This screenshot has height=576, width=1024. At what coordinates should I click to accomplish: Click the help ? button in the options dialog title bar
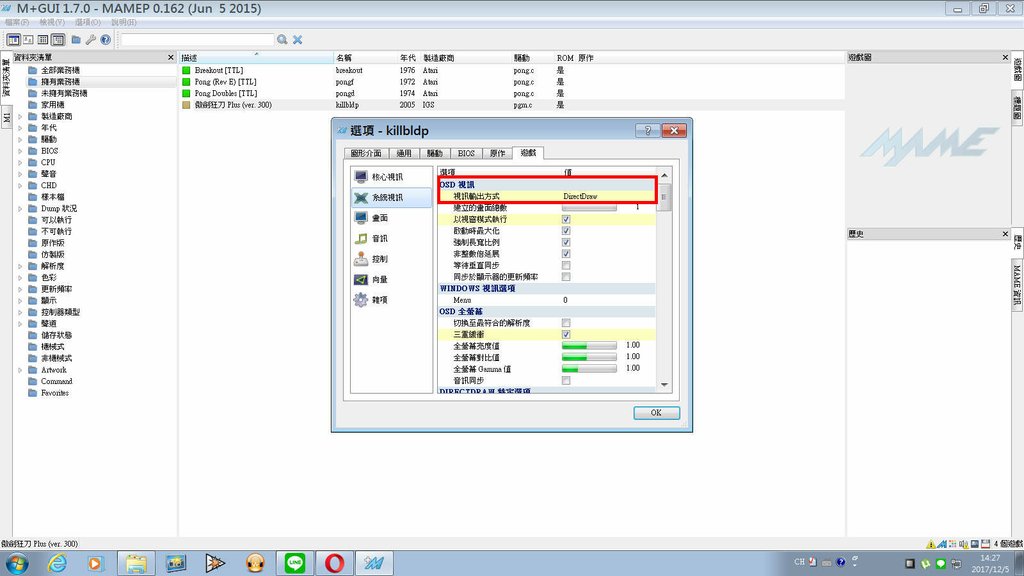point(647,130)
